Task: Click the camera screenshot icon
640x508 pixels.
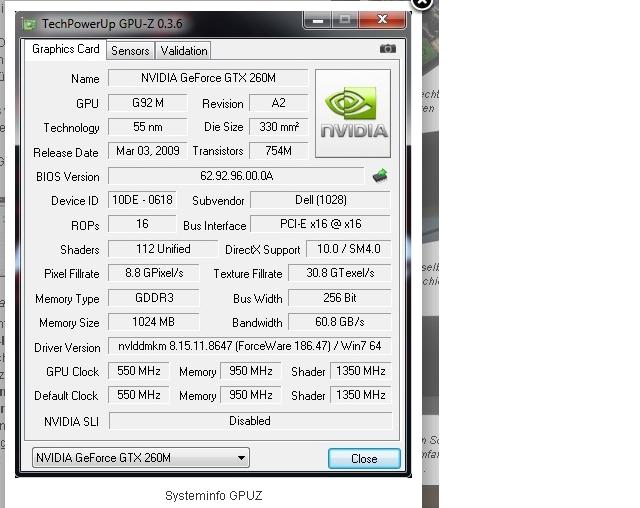Action: (x=387, y=49)
